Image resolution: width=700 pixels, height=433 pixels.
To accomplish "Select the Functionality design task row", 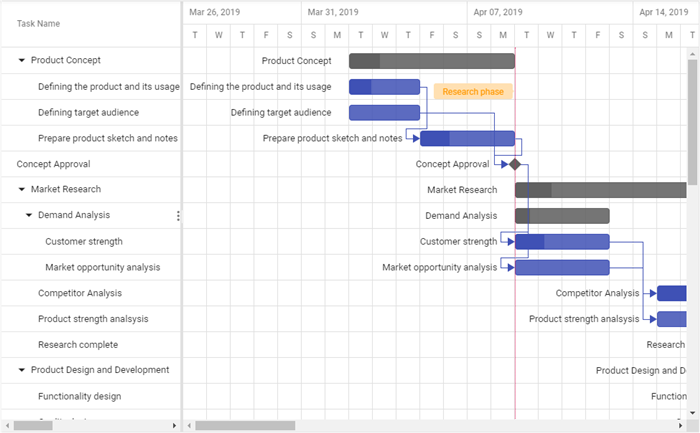I will tap(80, 396).
